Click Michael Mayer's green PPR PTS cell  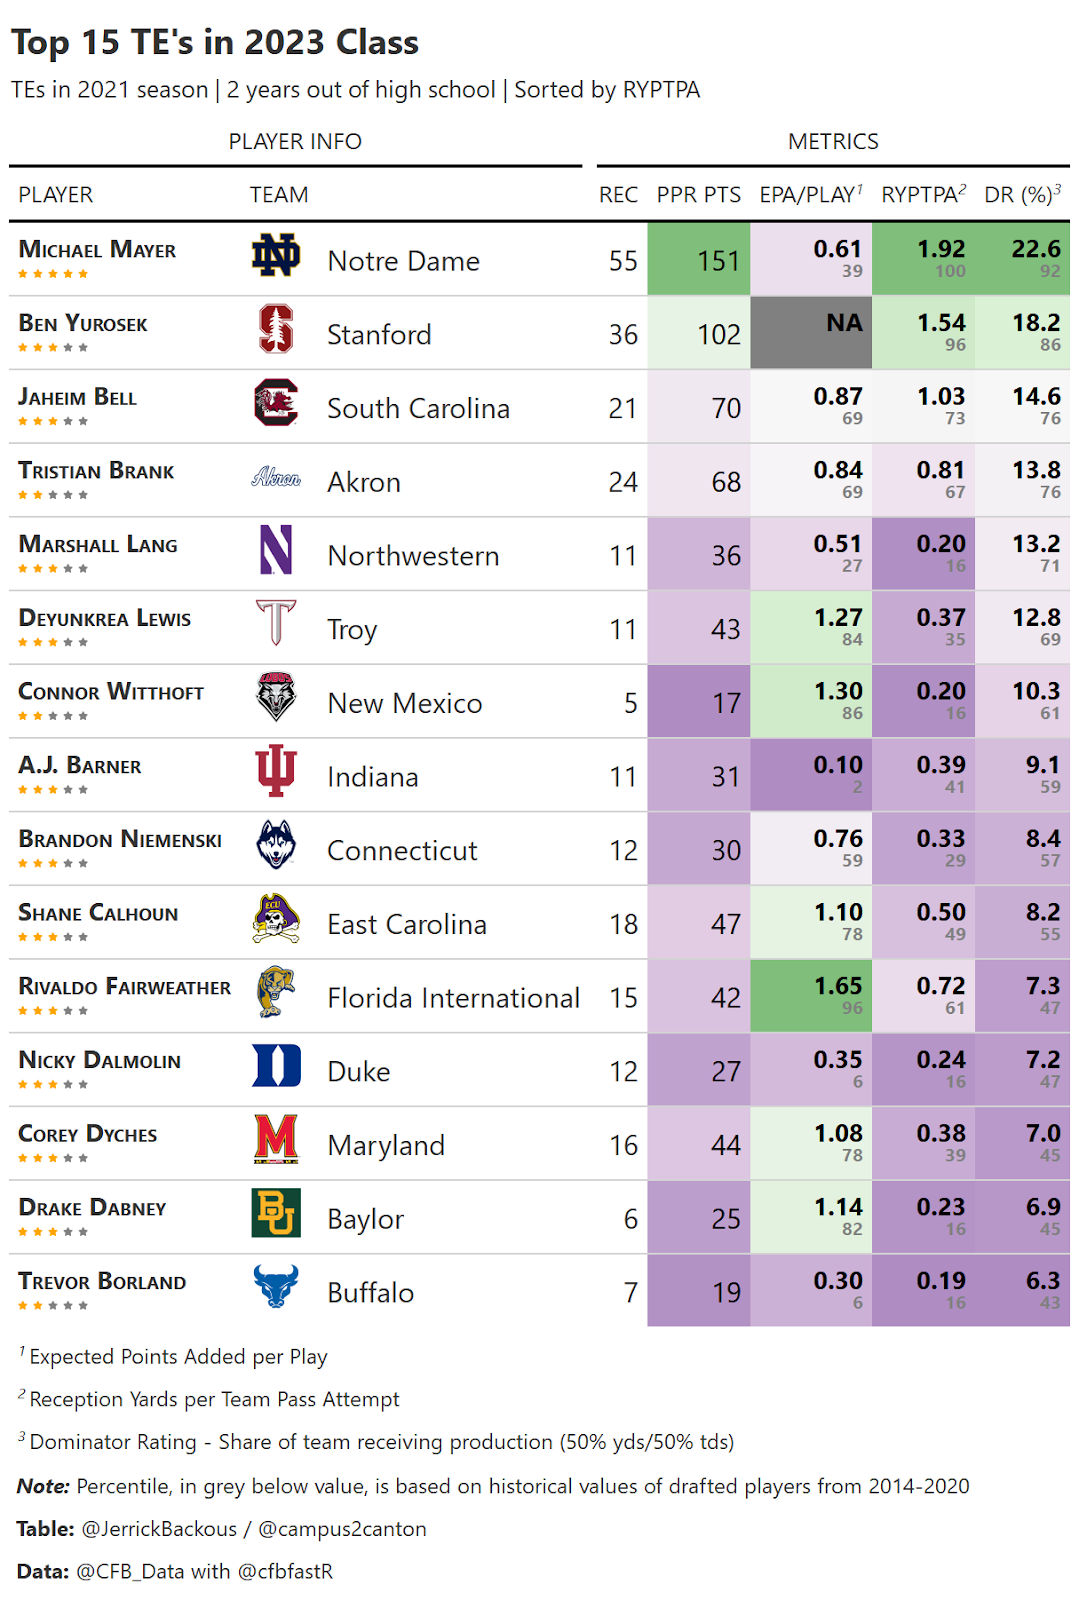click(698, 260)
